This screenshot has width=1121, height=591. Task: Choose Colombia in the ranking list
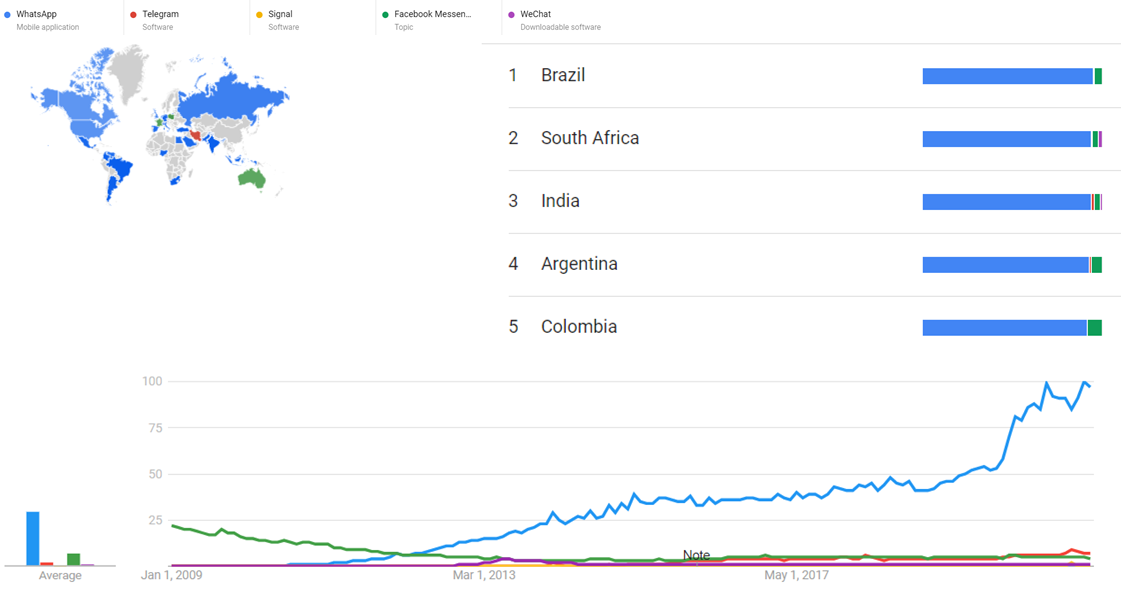coord(578,328)
